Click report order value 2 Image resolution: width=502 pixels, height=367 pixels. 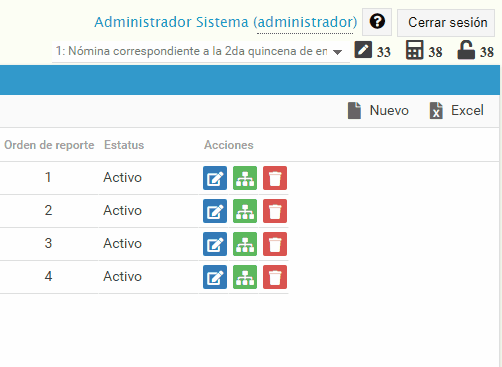48,210
